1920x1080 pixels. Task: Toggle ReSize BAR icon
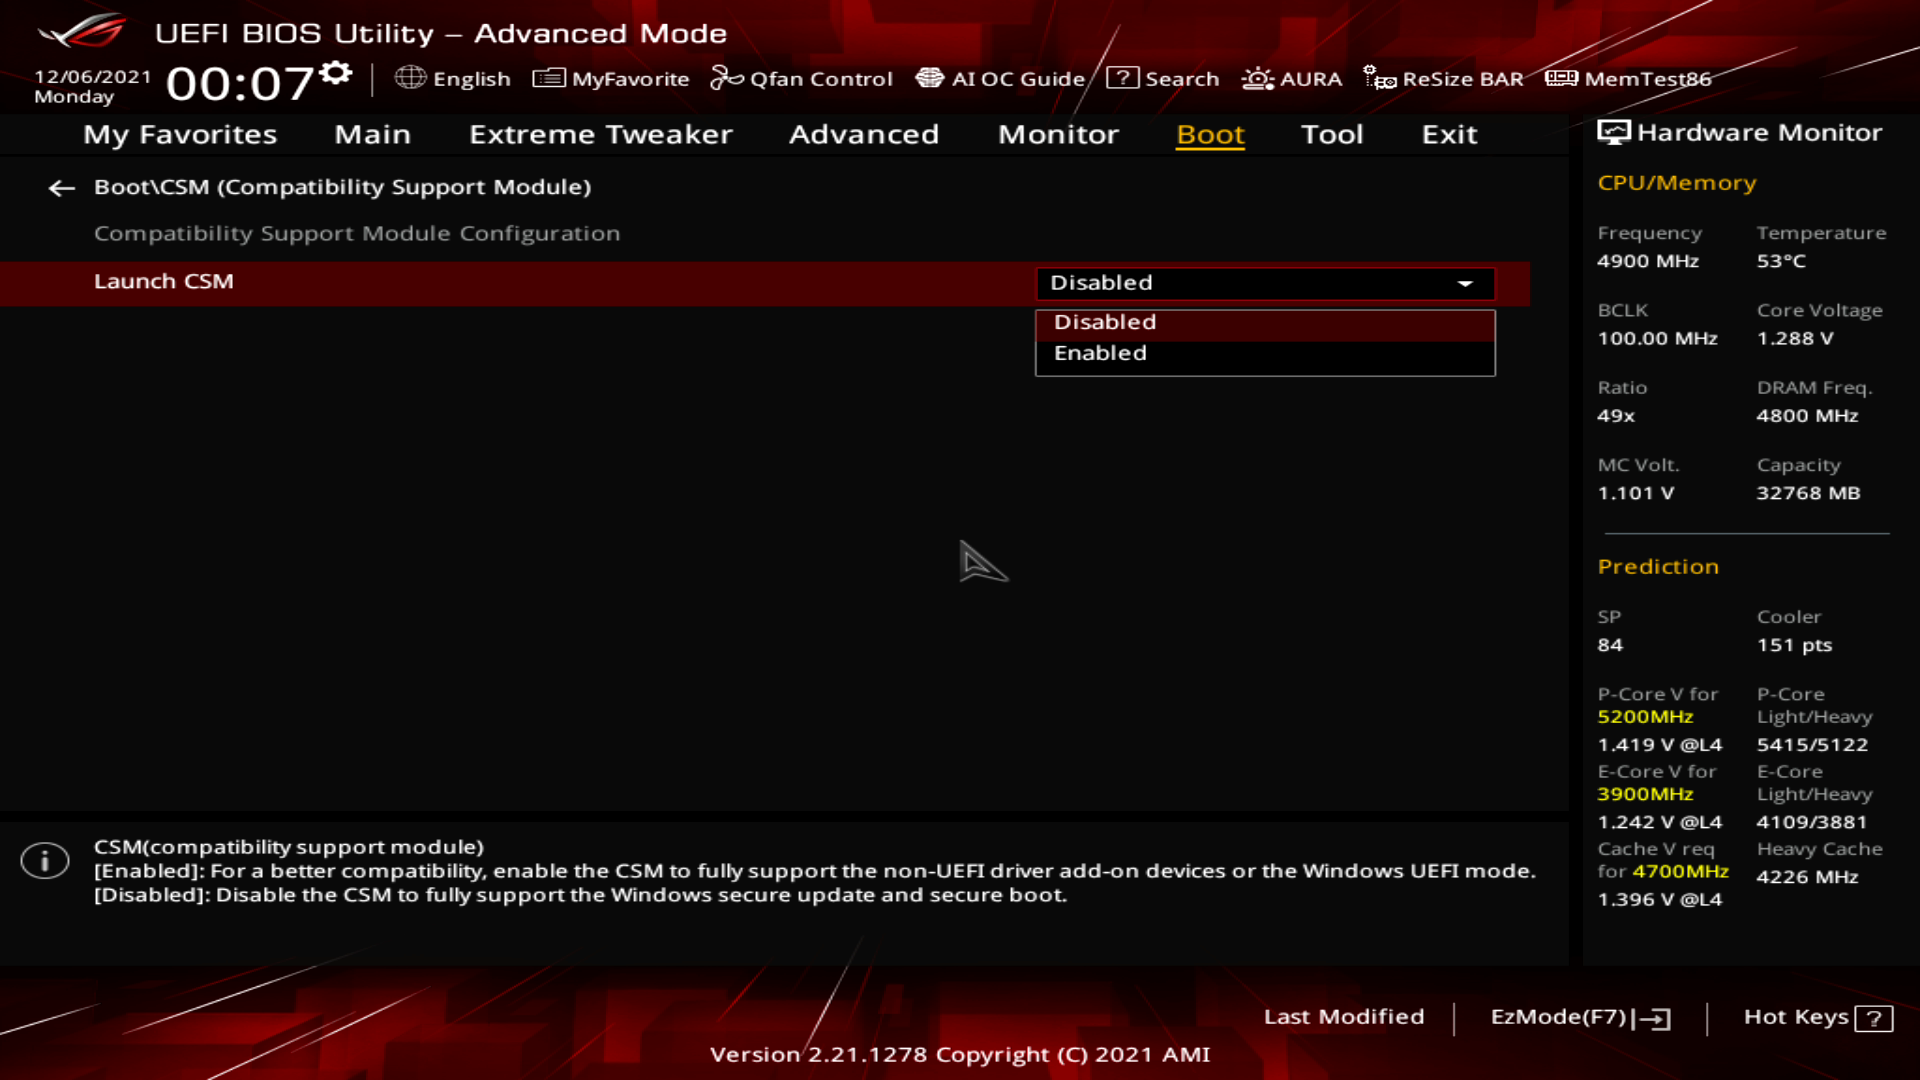(x=1380, y=78)
